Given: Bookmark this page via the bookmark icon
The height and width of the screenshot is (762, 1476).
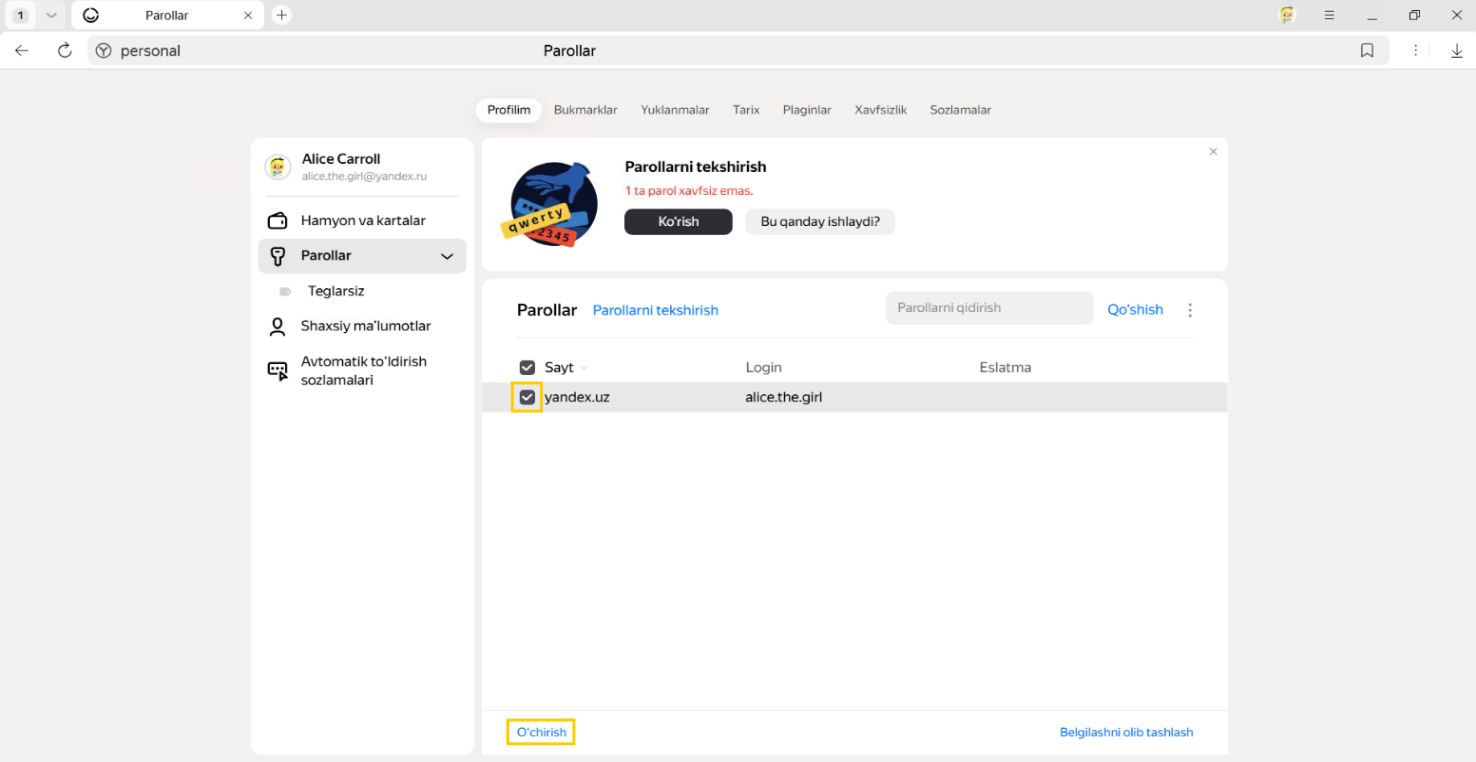Looking at the screenshot, I should [1367, 51].
